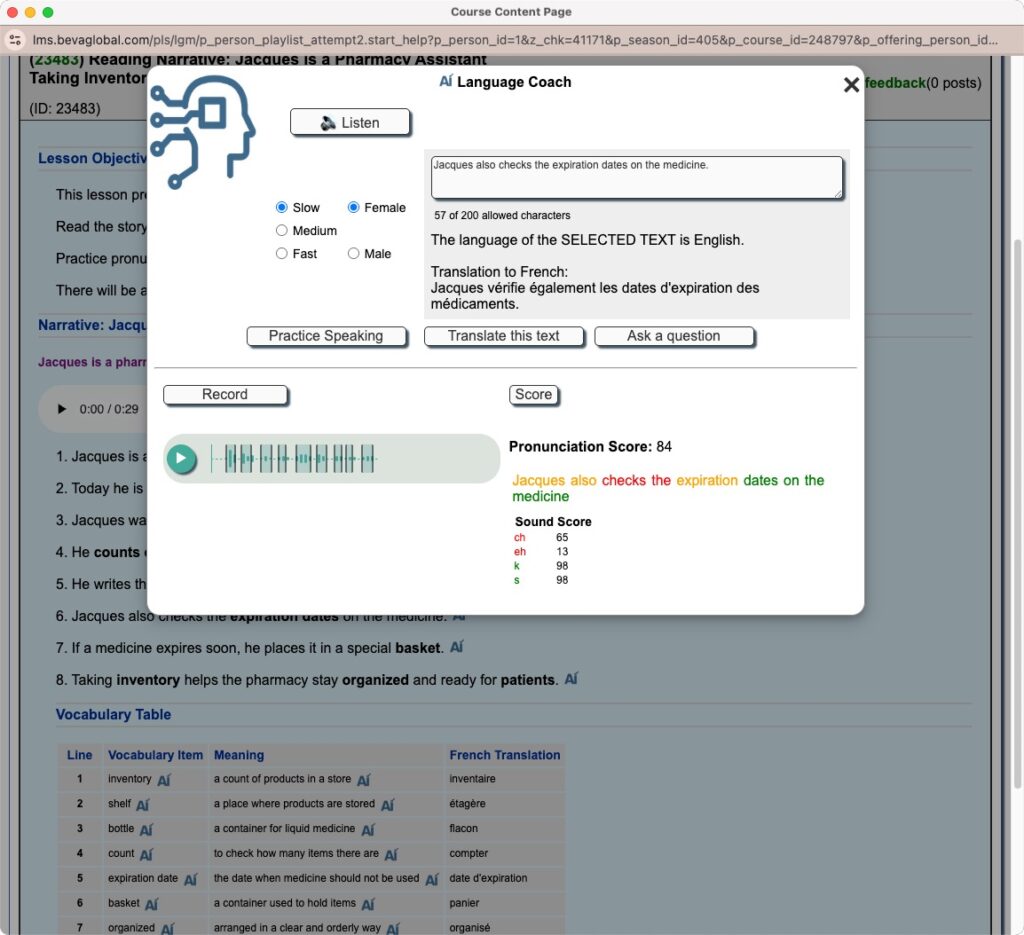1024x935 pixels.
Task: Click AI icon next to bottle
Action: pos(146,829)
